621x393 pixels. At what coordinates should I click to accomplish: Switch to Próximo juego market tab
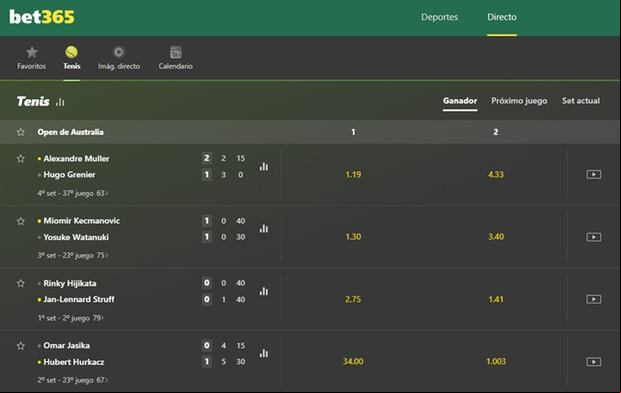519,101
